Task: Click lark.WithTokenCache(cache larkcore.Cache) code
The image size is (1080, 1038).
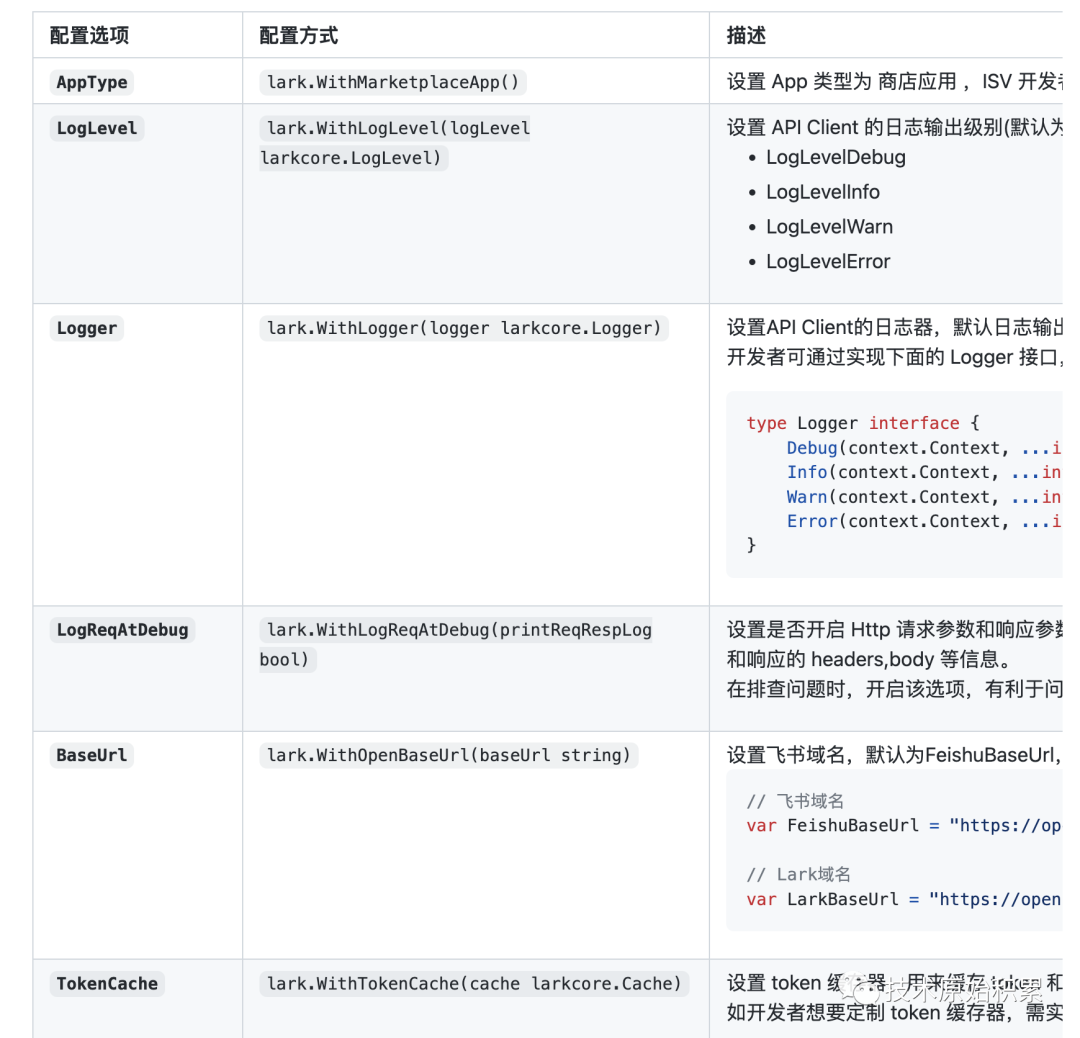Action: pyautogui.click(x=474, y=984)
